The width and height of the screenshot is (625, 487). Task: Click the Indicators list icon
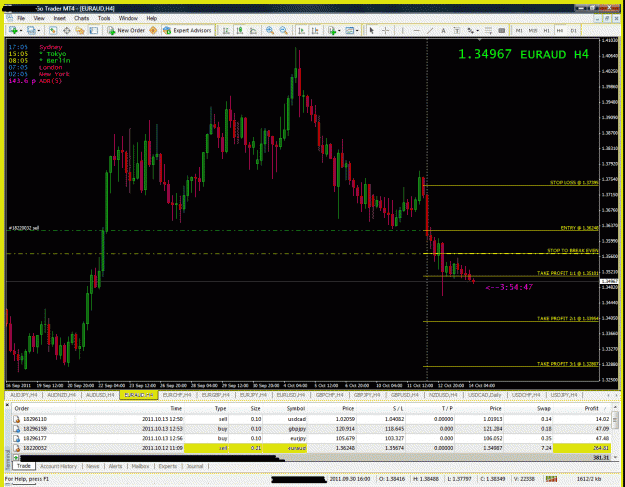coord(332,30)
